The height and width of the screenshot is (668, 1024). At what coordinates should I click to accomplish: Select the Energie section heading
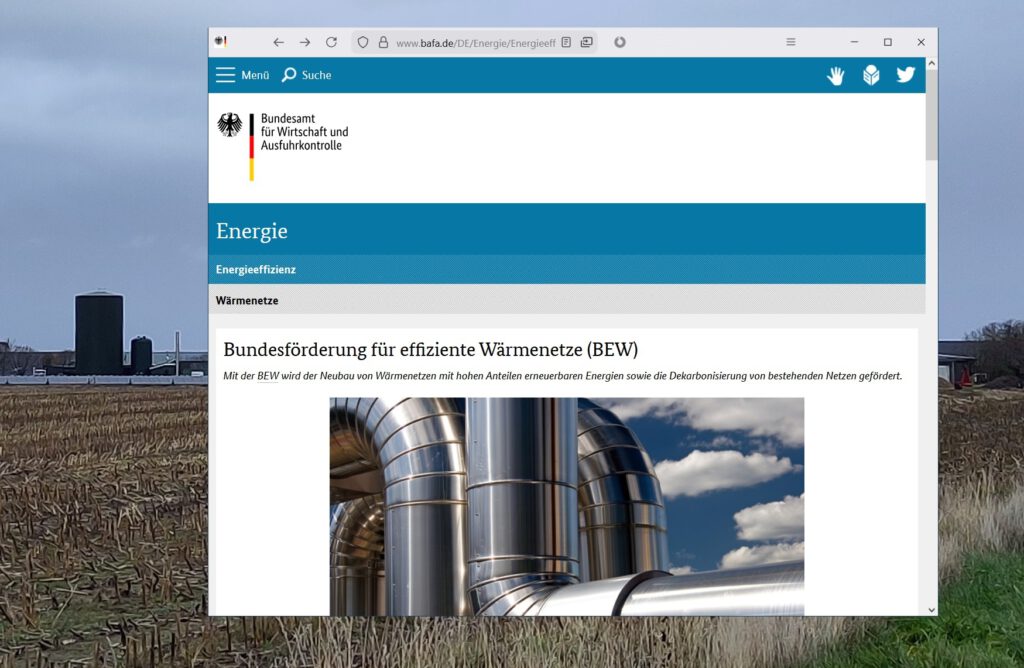[251, 231]
